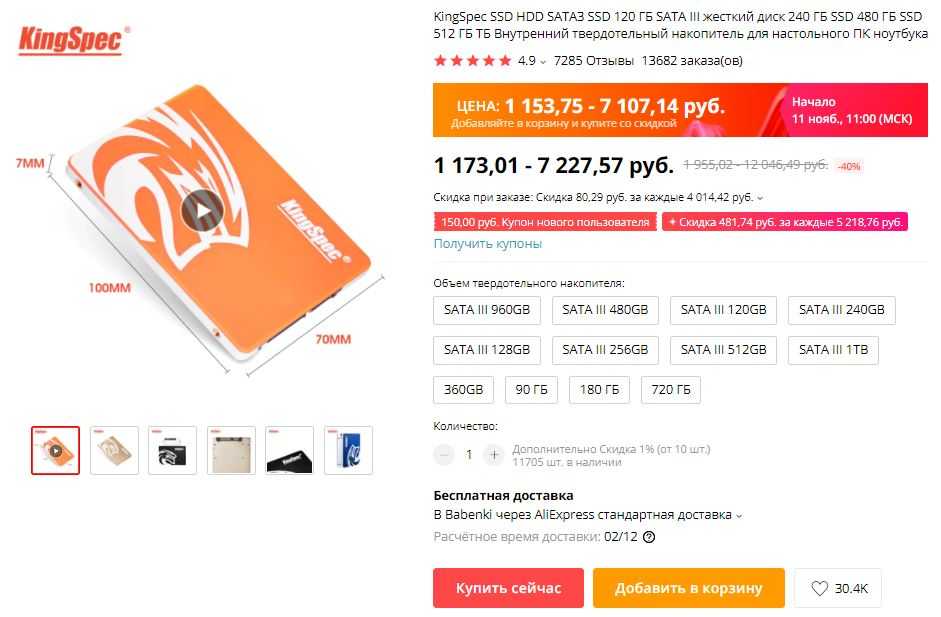This screenshot has width=941, height=617.
Task: Click the Получить купоны link
Action: [487, 244]
